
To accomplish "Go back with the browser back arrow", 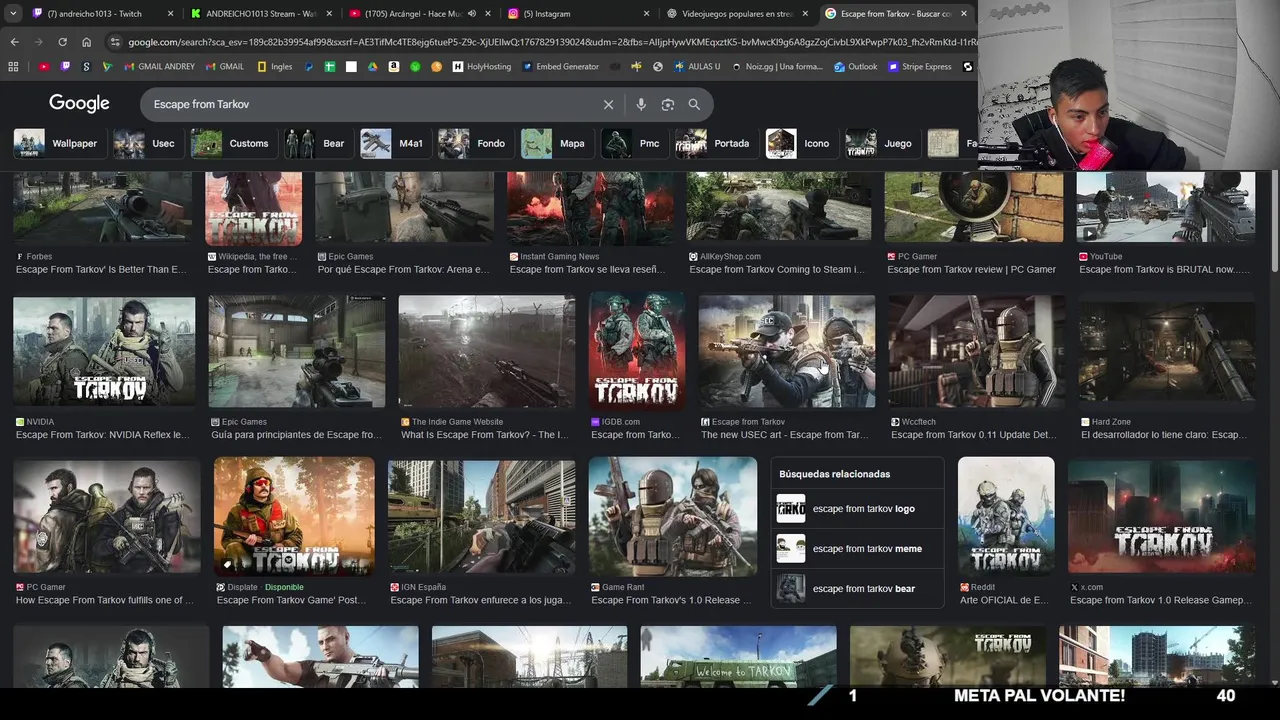I will [x=14, y=42].
